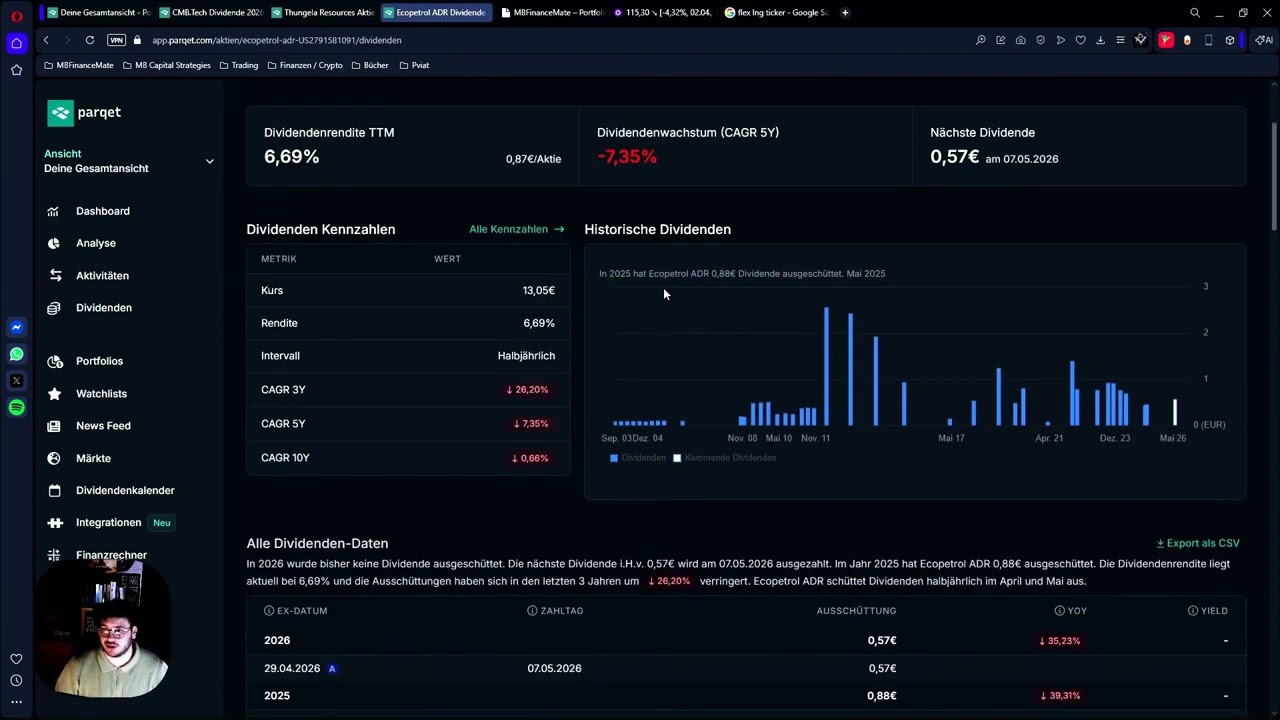Open the Dividenden coins icon
This screenshot has width=1280, height=720.
(54, 308)
